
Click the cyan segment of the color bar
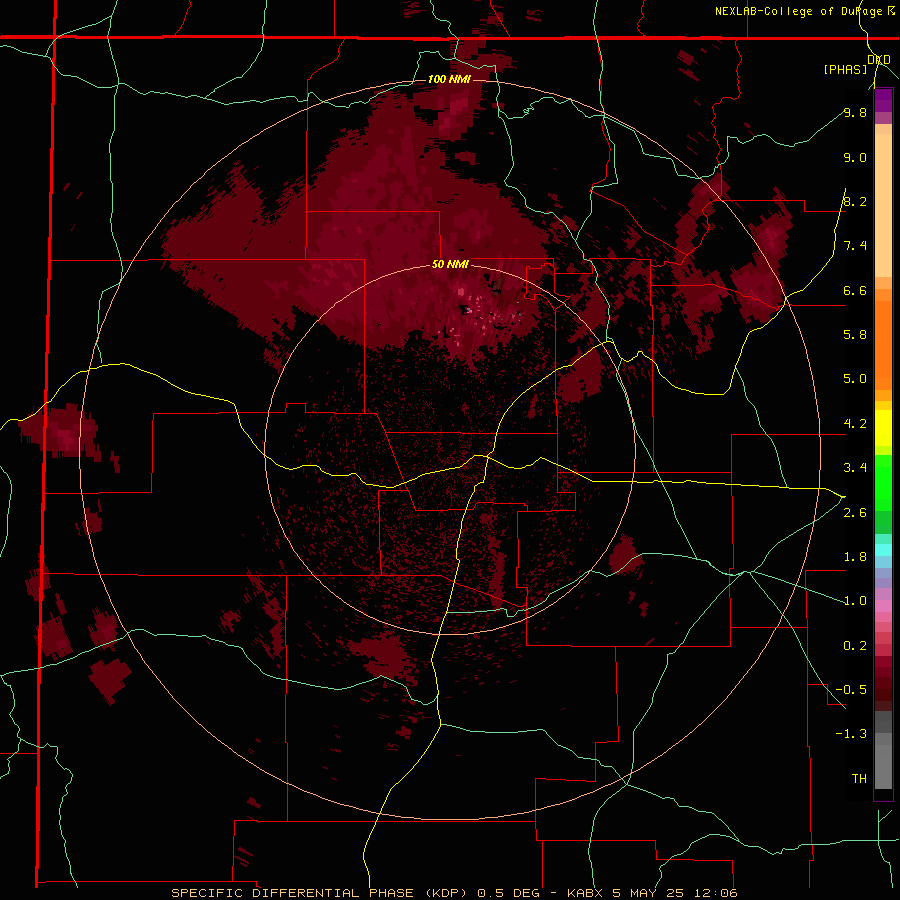pos(883,550)
